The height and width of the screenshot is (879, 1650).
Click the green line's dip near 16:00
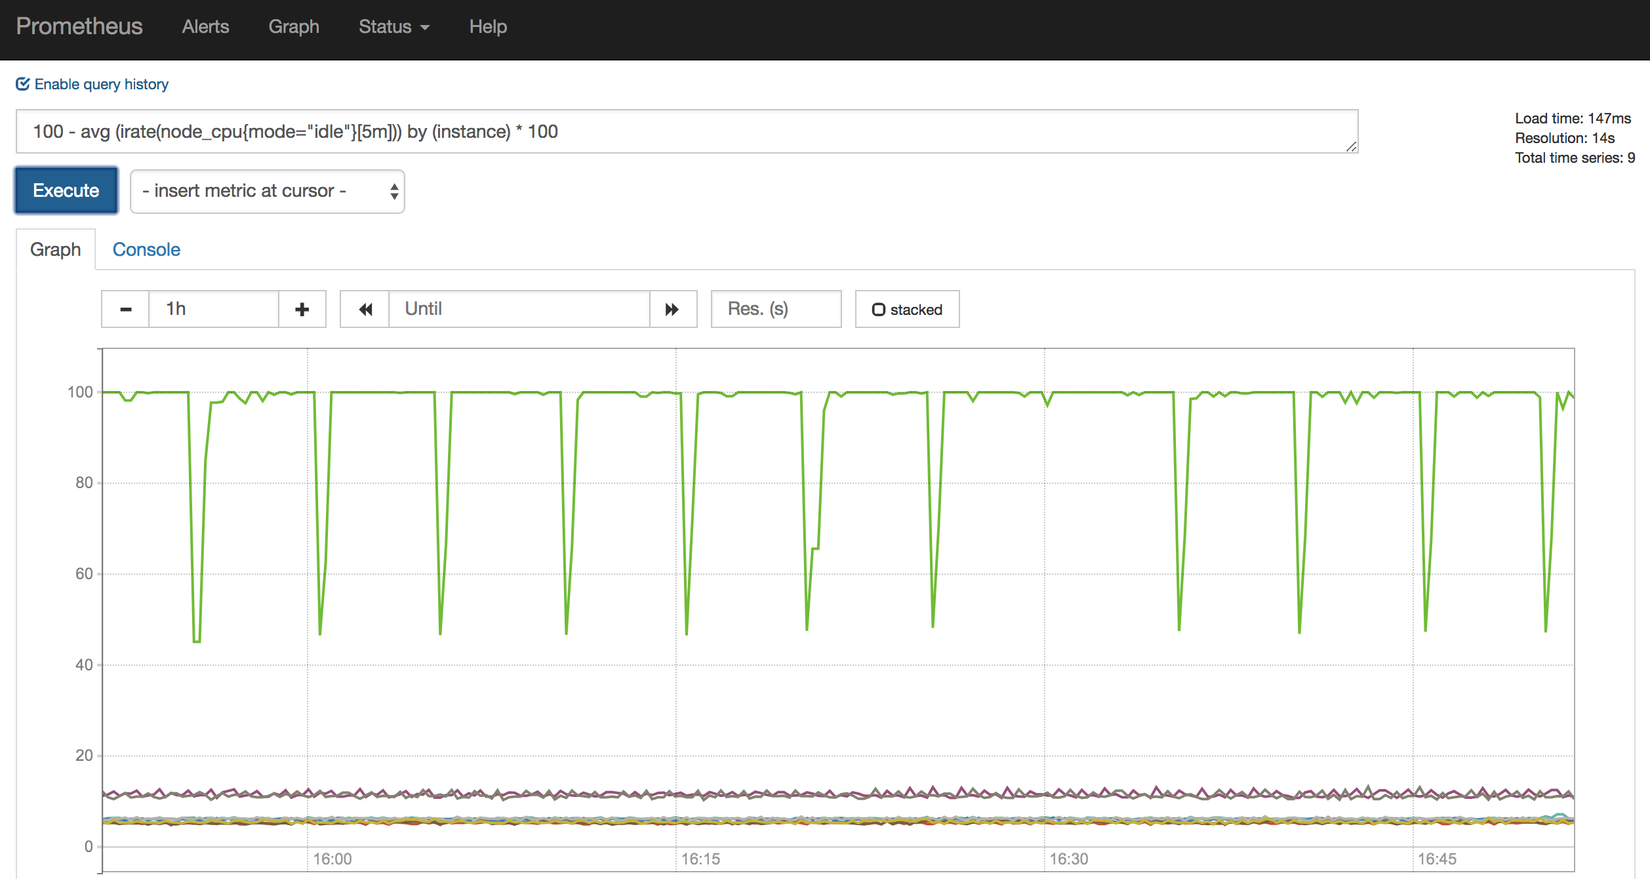(x=320, y=632)
